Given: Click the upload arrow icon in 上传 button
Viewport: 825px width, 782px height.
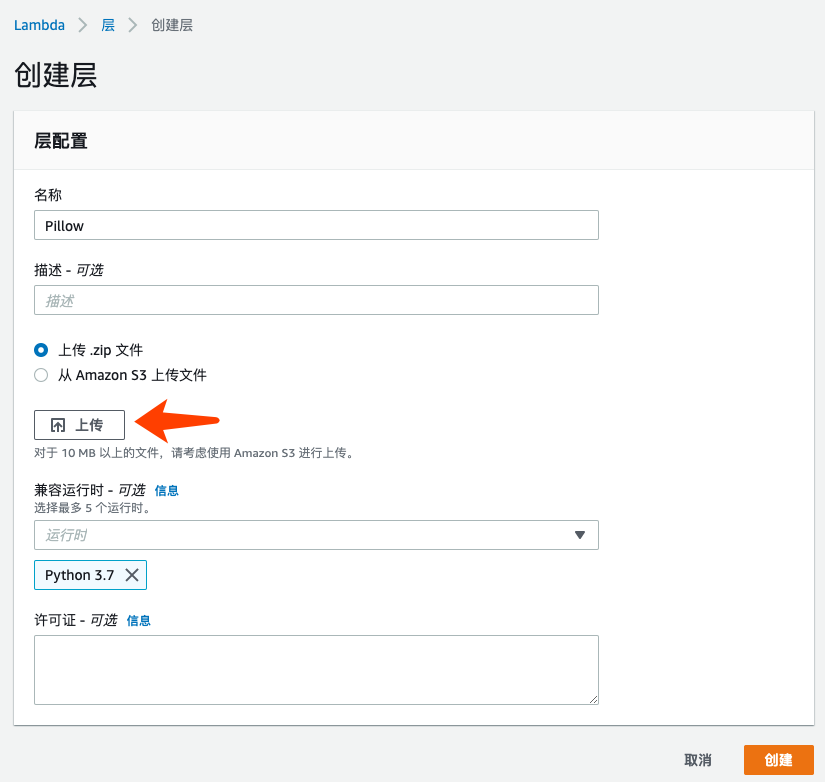Looking at the screenshot, I should point(58,425).
